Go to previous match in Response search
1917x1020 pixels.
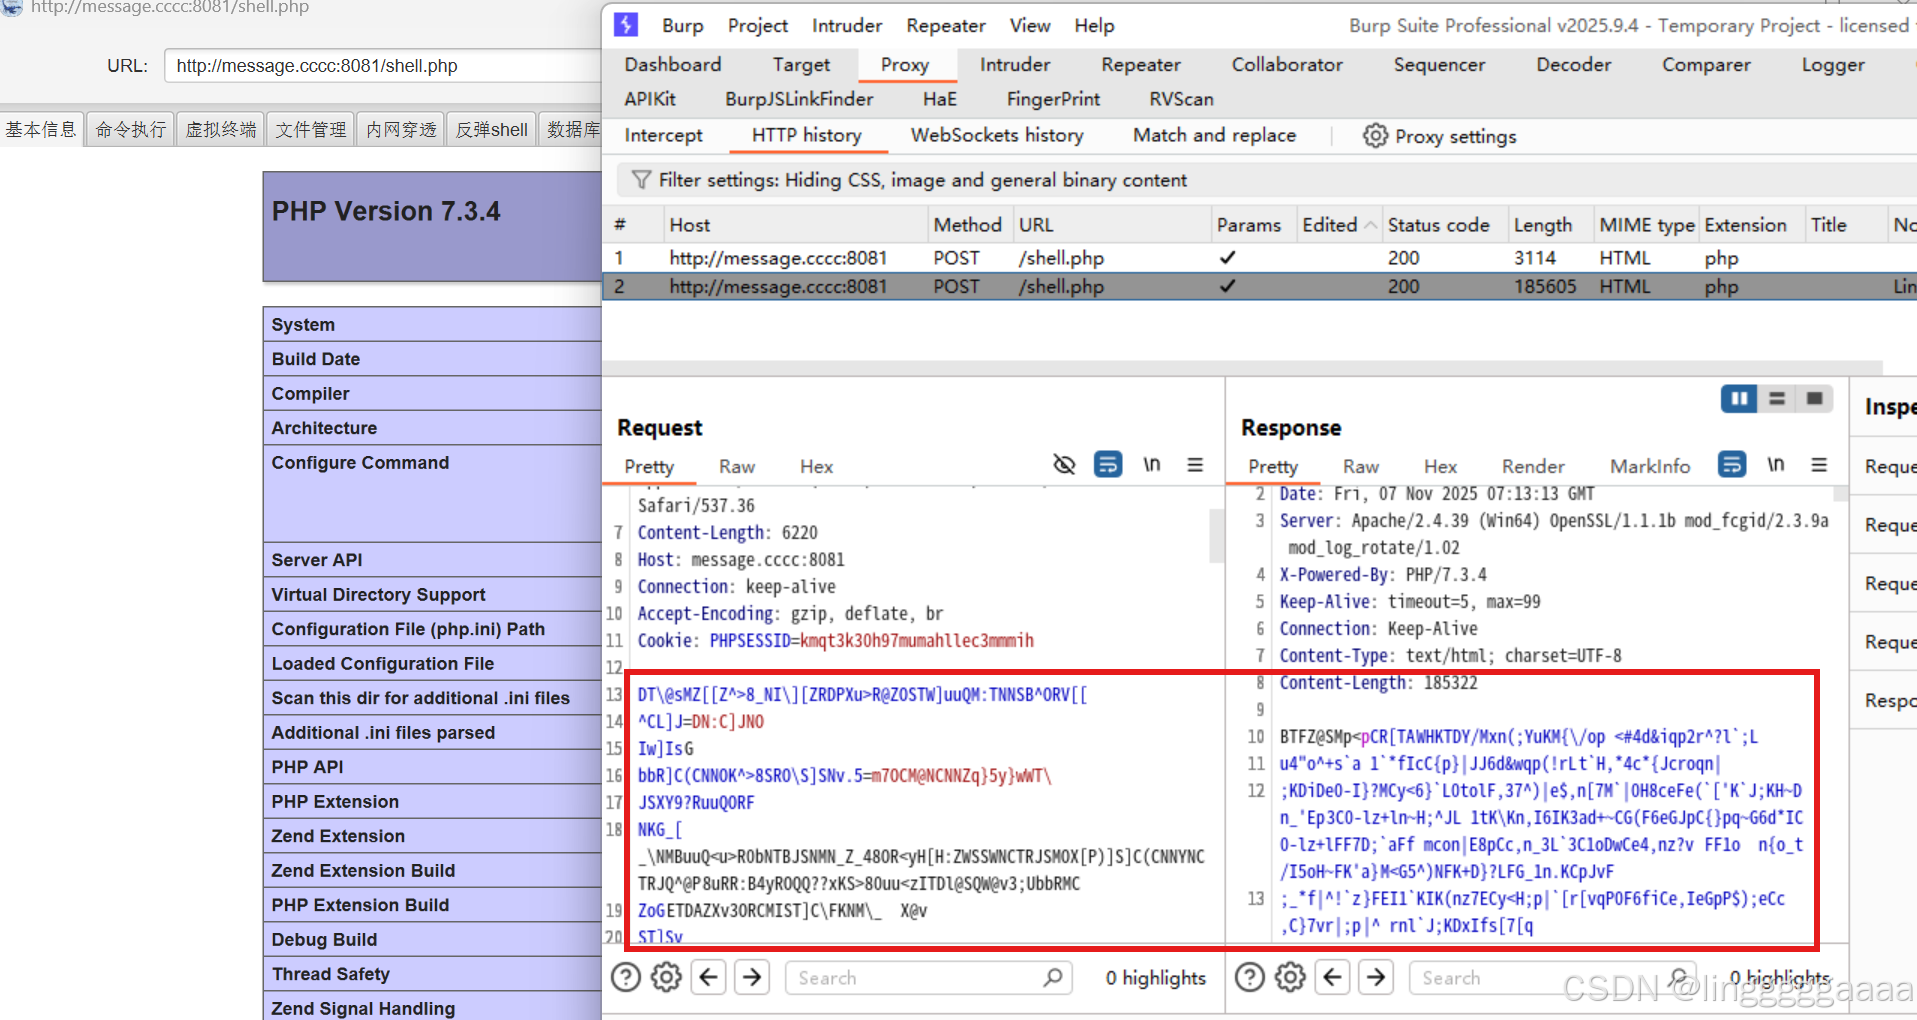(1333, 977)
